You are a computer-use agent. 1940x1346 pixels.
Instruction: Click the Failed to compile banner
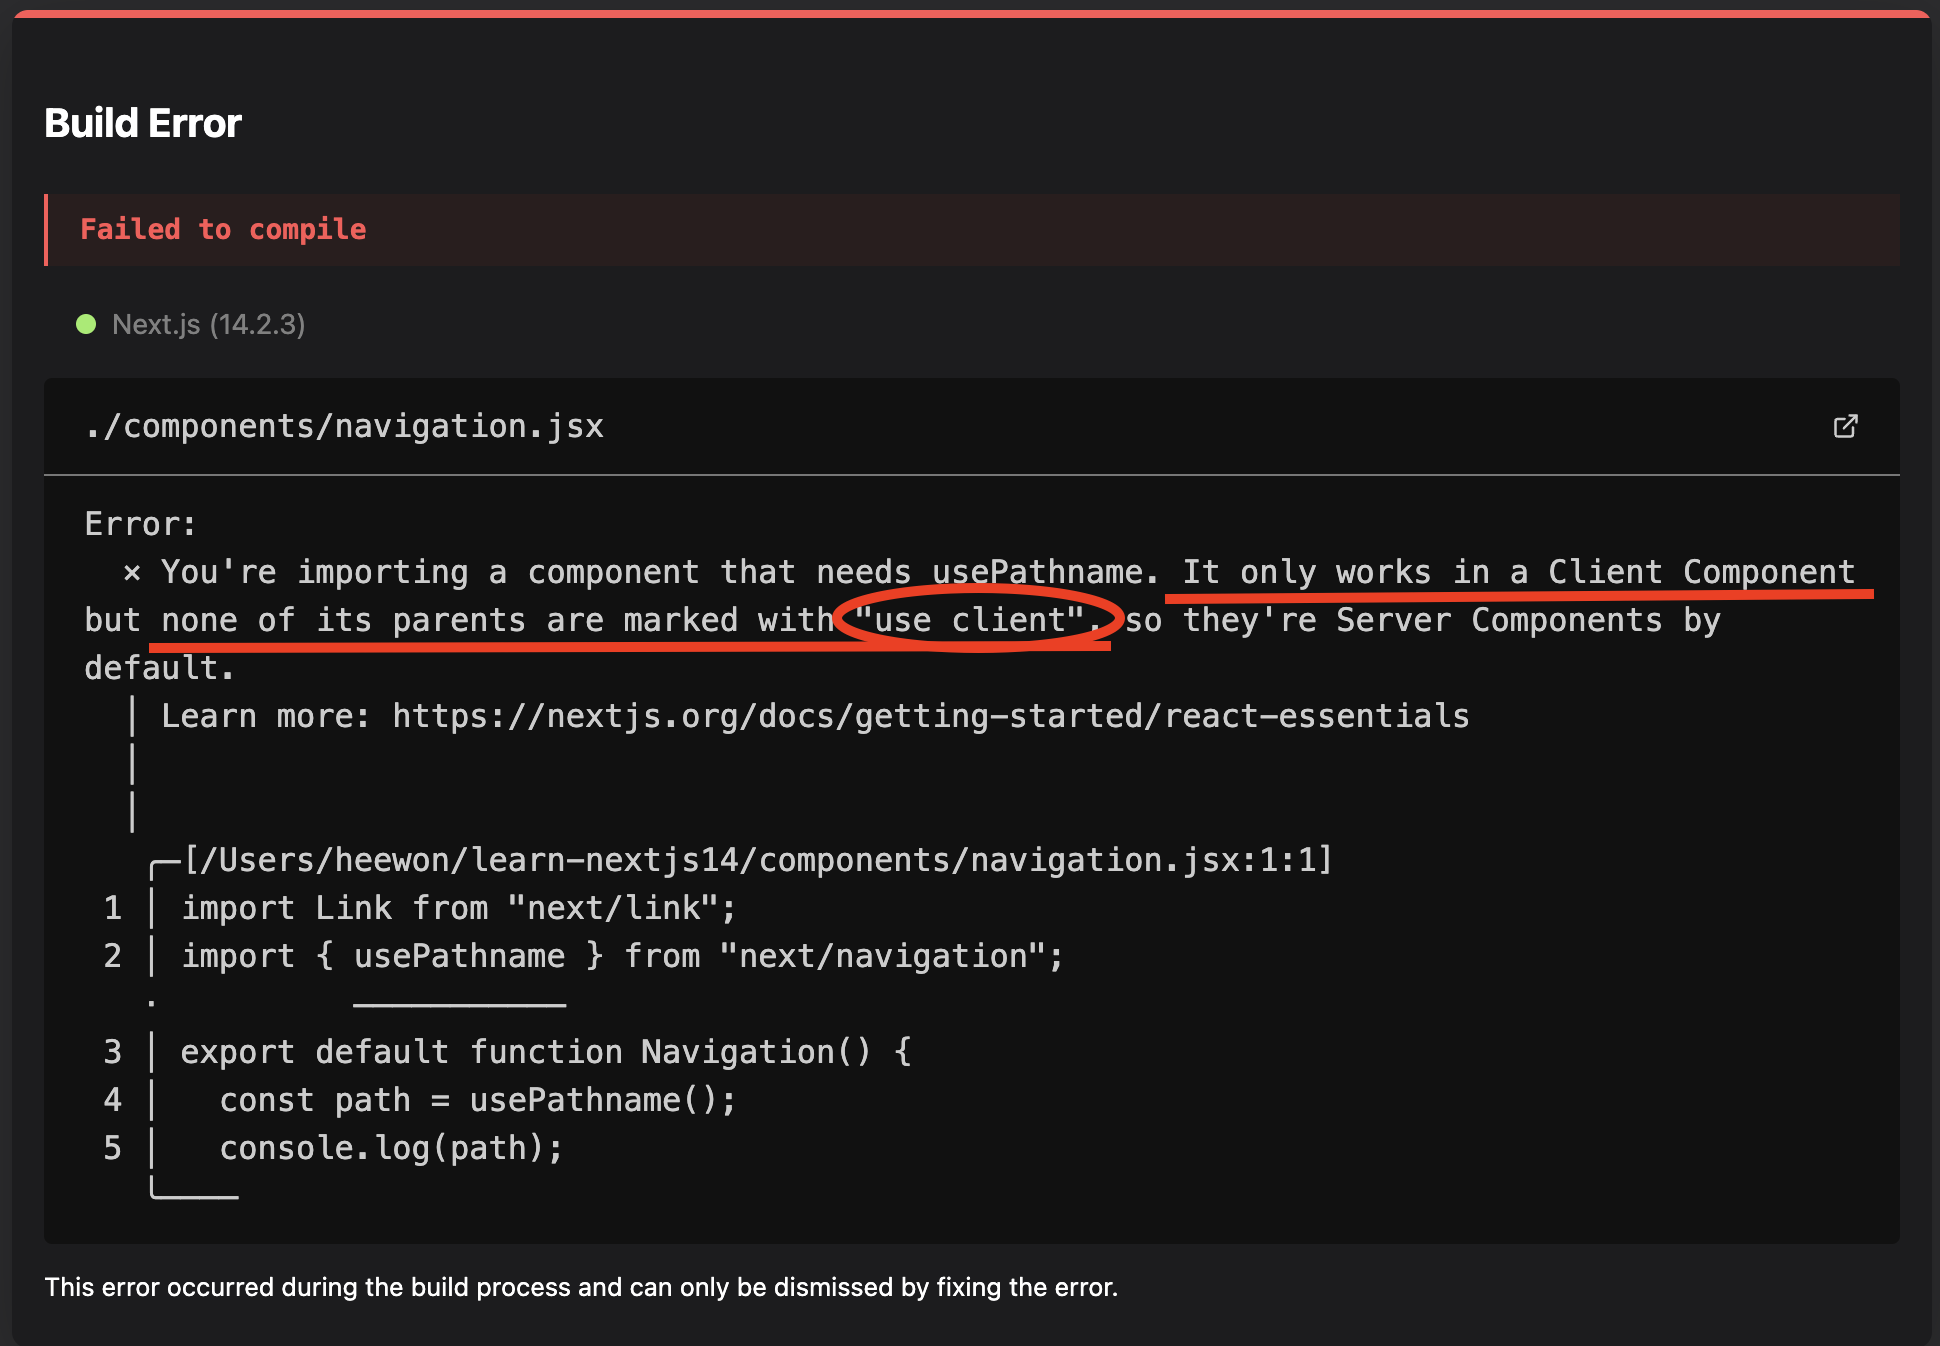tap(223, 230)
